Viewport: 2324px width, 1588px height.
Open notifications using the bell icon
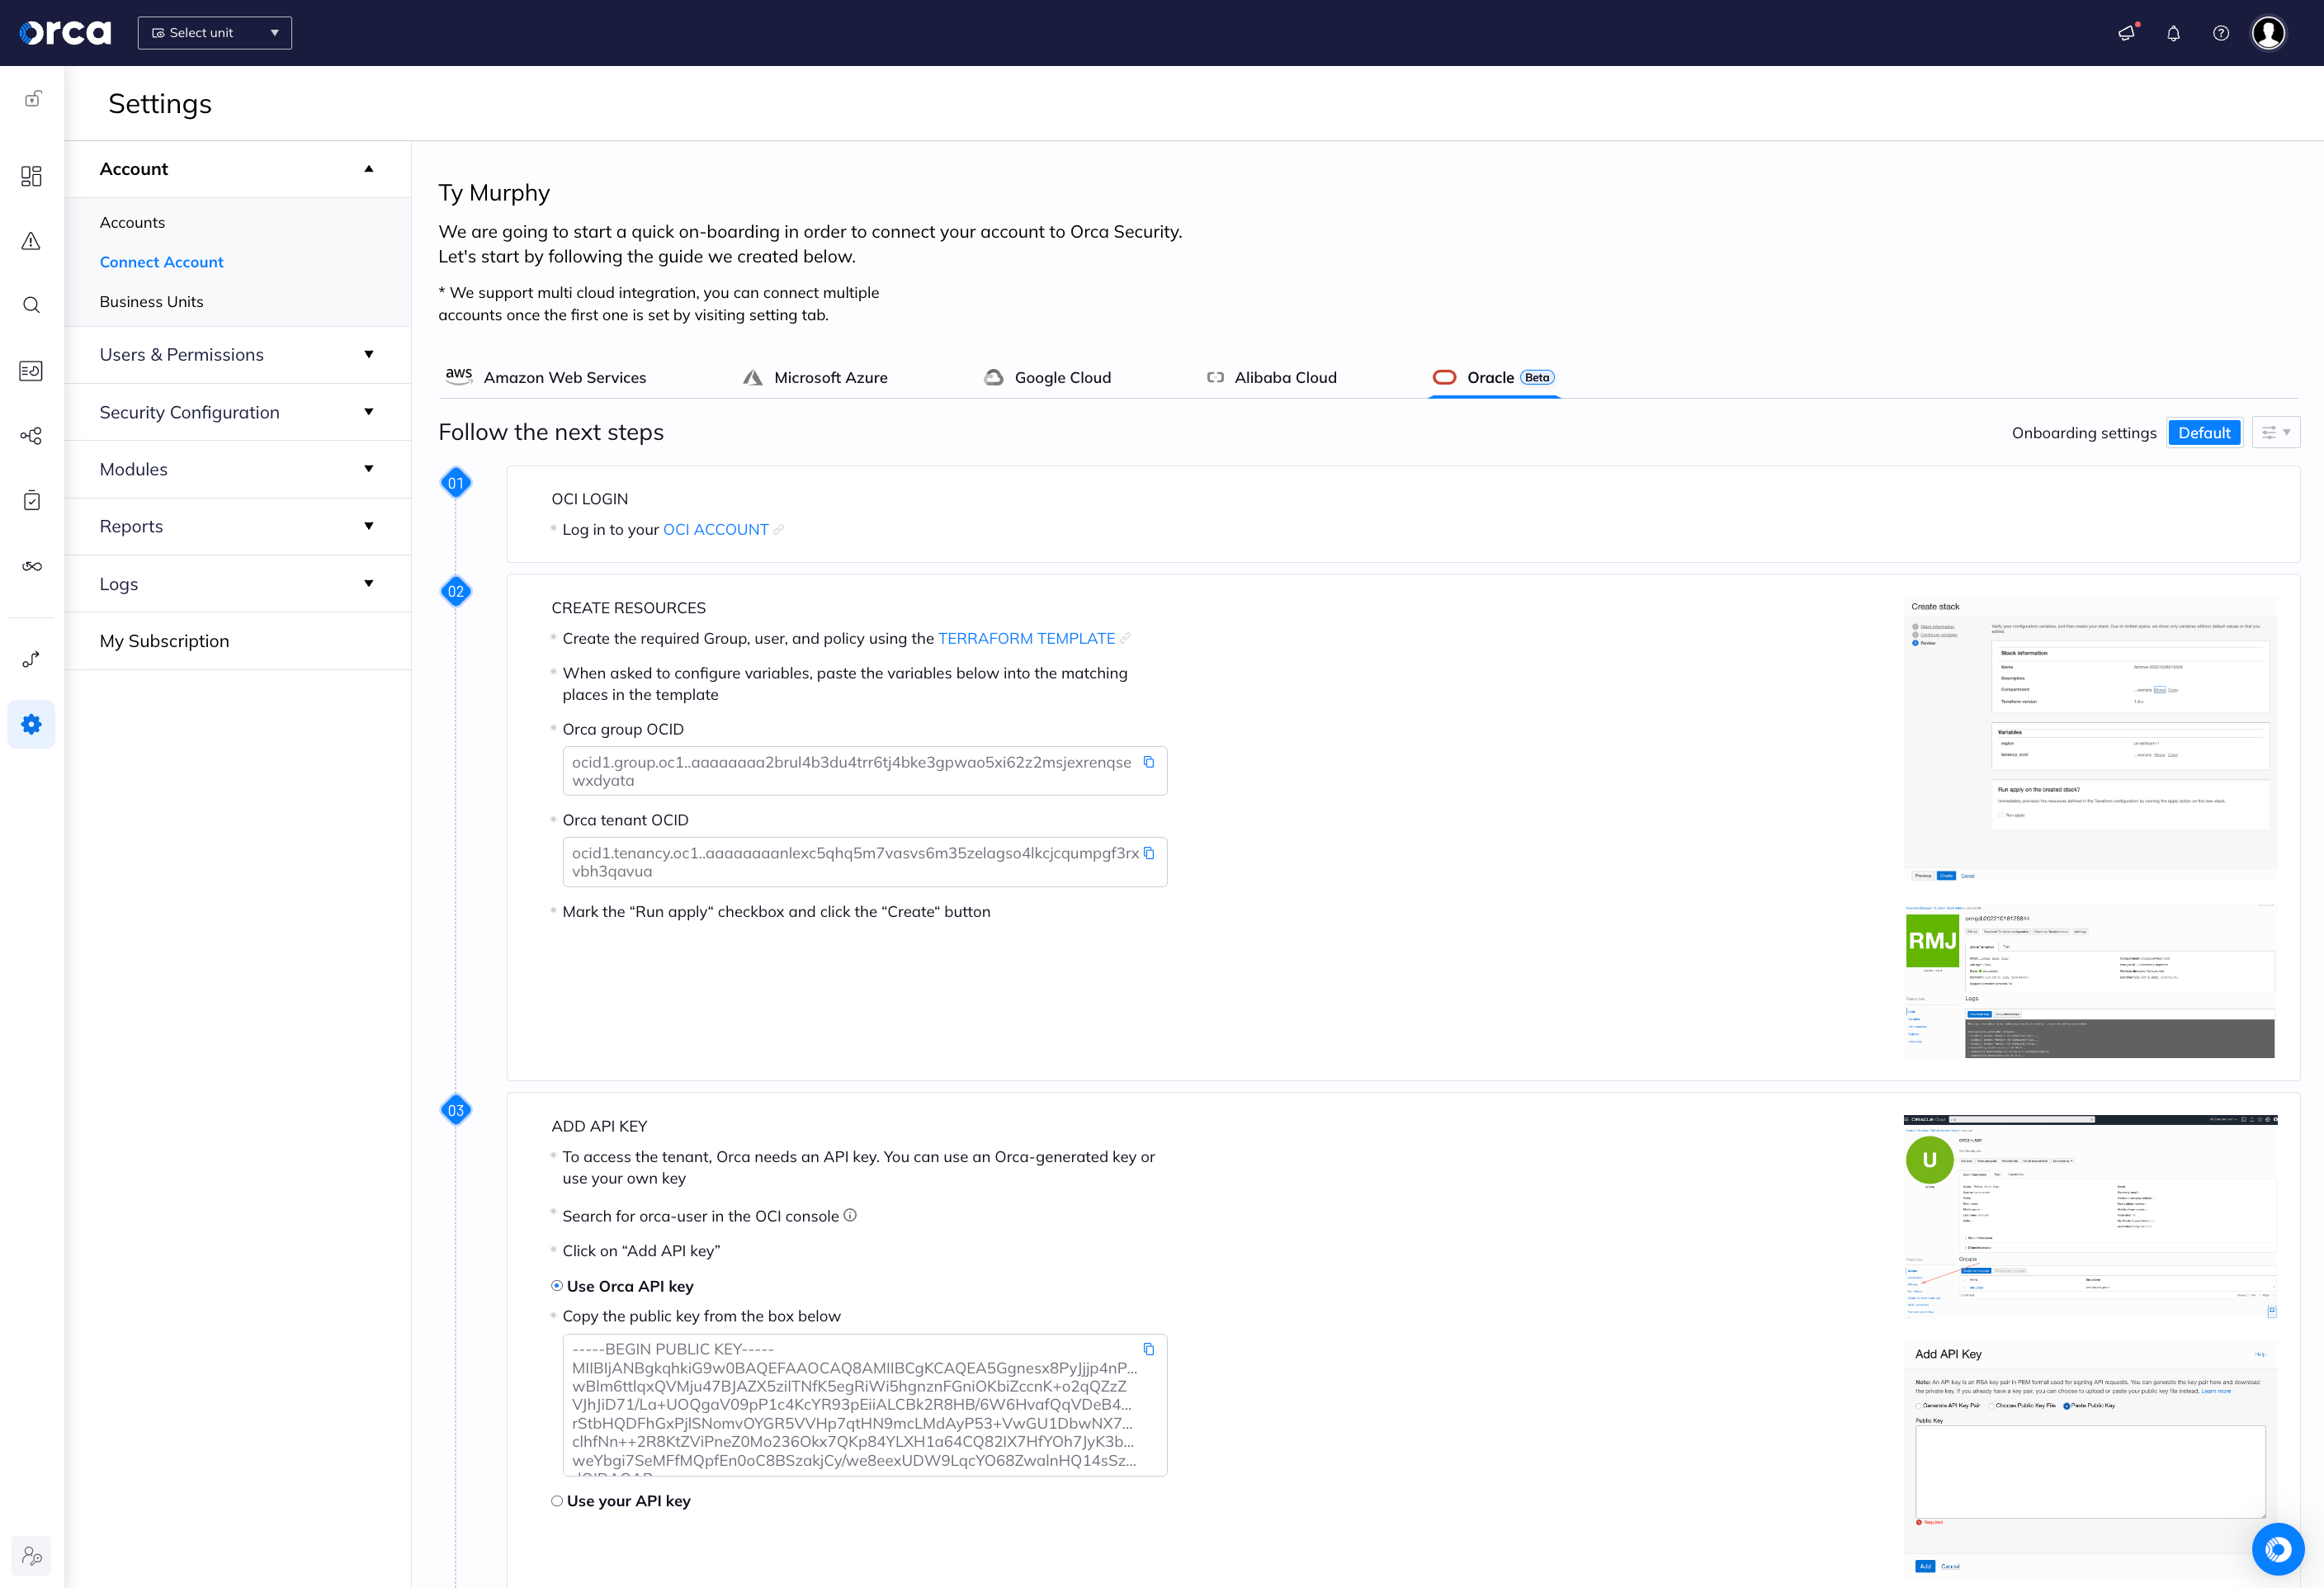point(2173,33)
